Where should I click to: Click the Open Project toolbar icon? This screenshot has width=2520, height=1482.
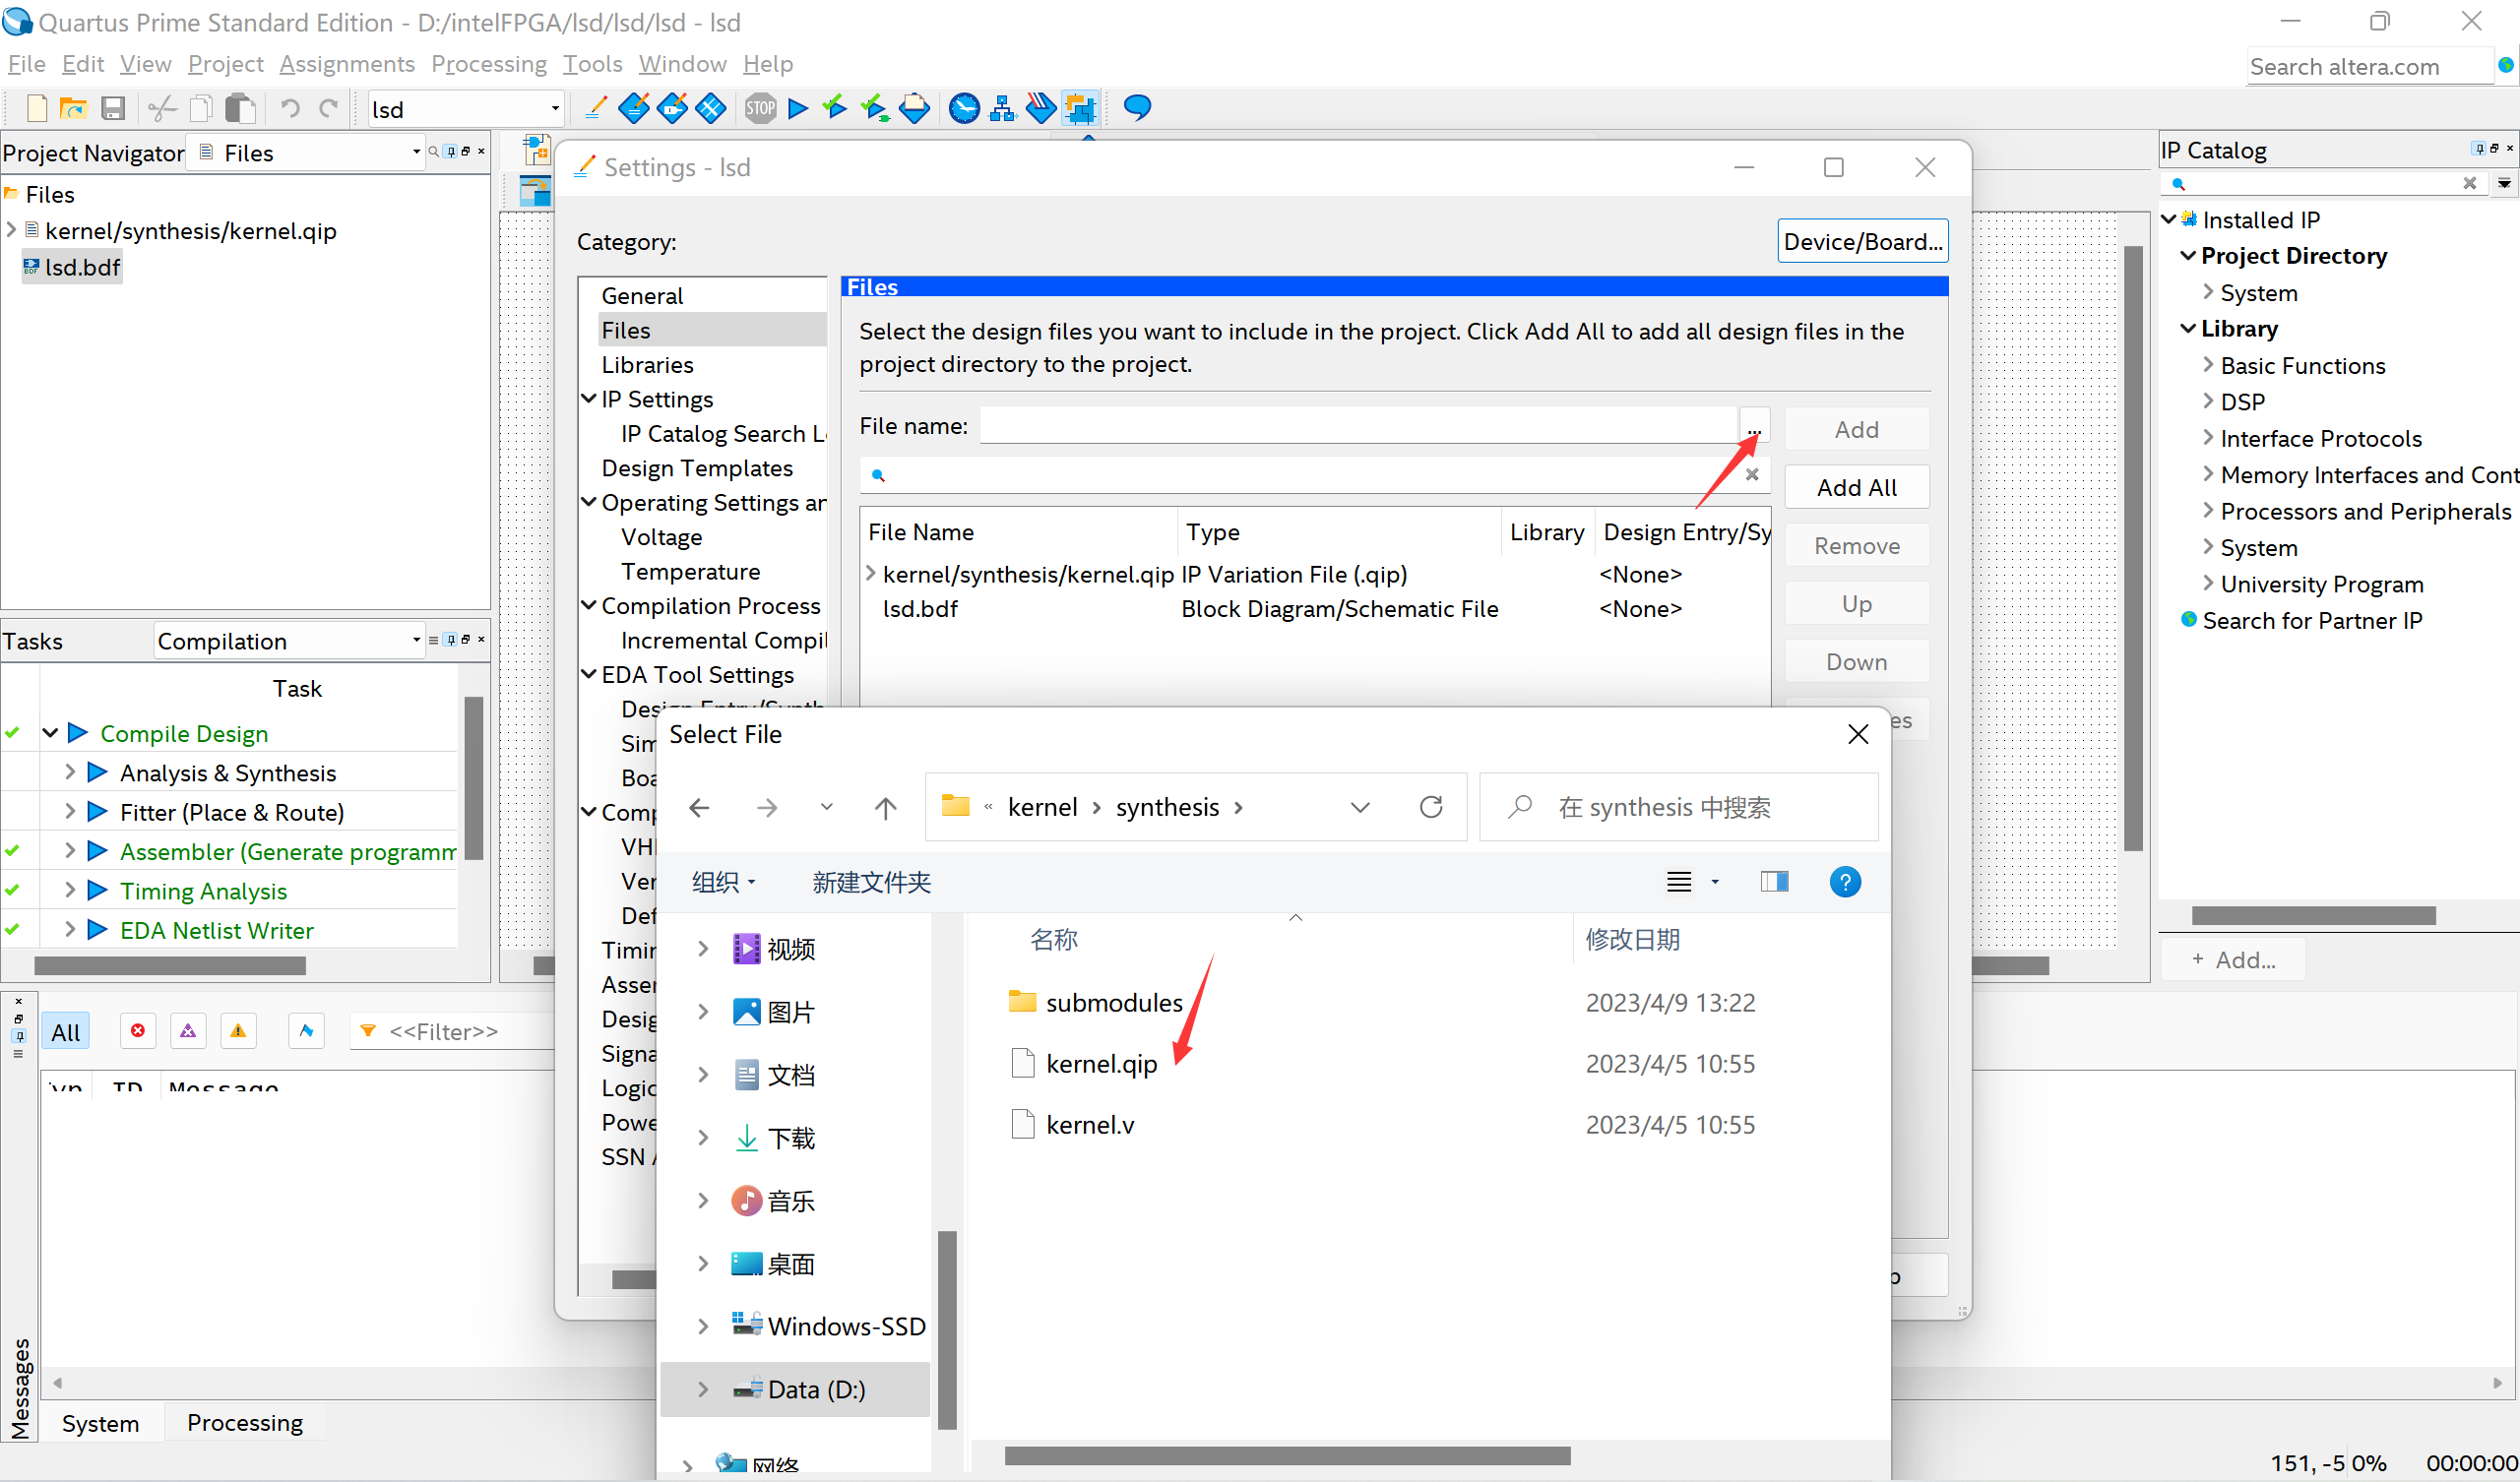click(x=73, y=107)
